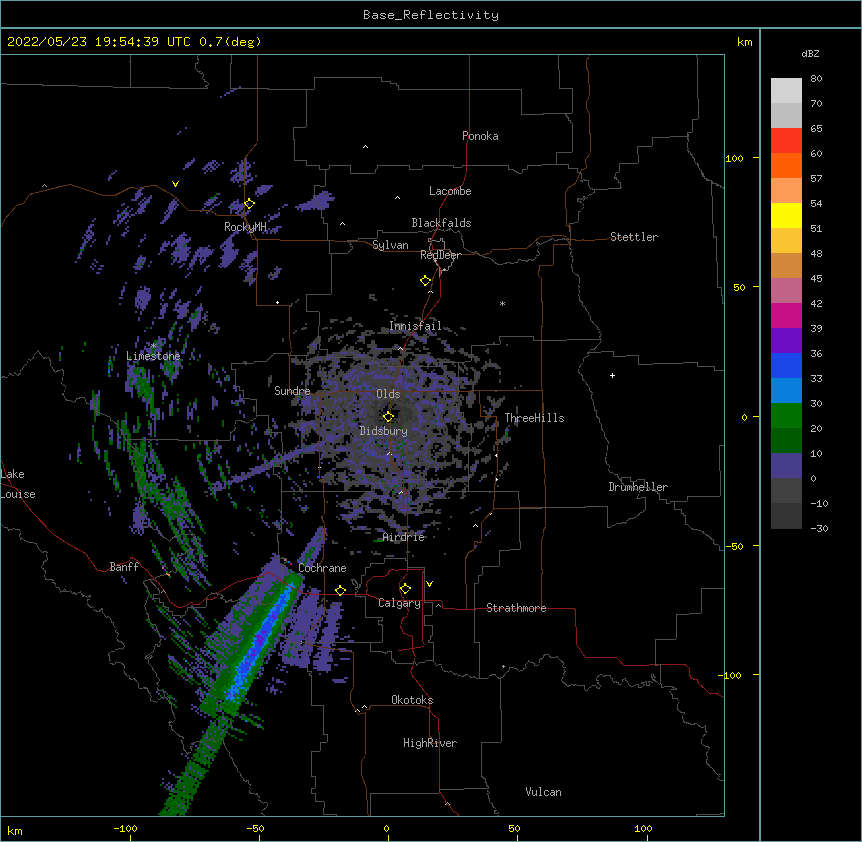Viewport: 862px width, 842px height.
Task: Click the red swatch in dBZ legend
Action: [x=786, y=141]
